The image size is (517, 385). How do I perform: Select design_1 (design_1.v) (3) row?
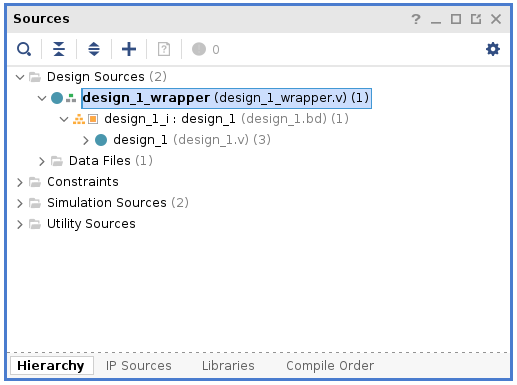pyautogui.click(x=192, y=140)
